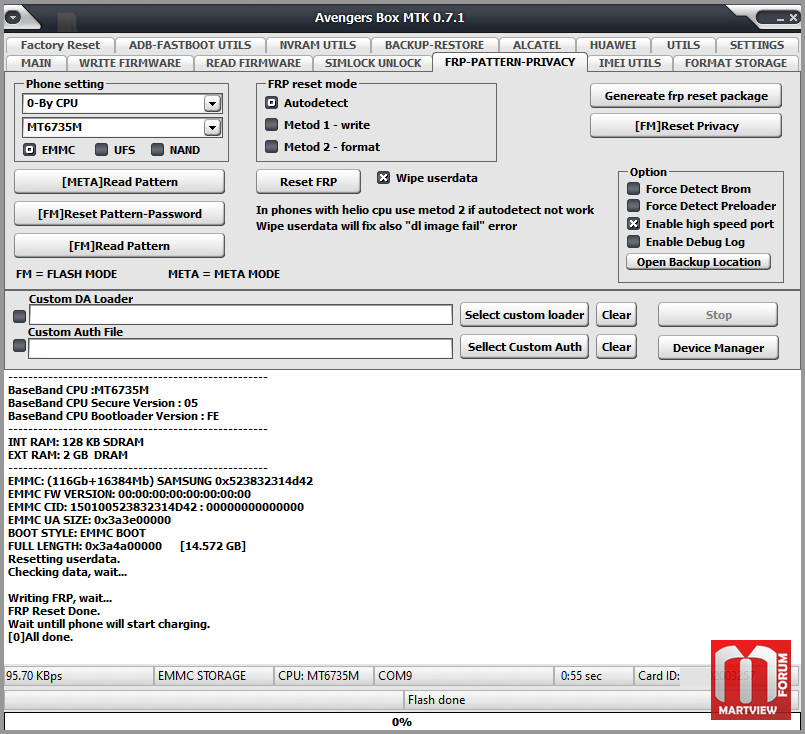Click the [FM]Reset Privacy button
The image size is (805, 734).
point(686,126)
